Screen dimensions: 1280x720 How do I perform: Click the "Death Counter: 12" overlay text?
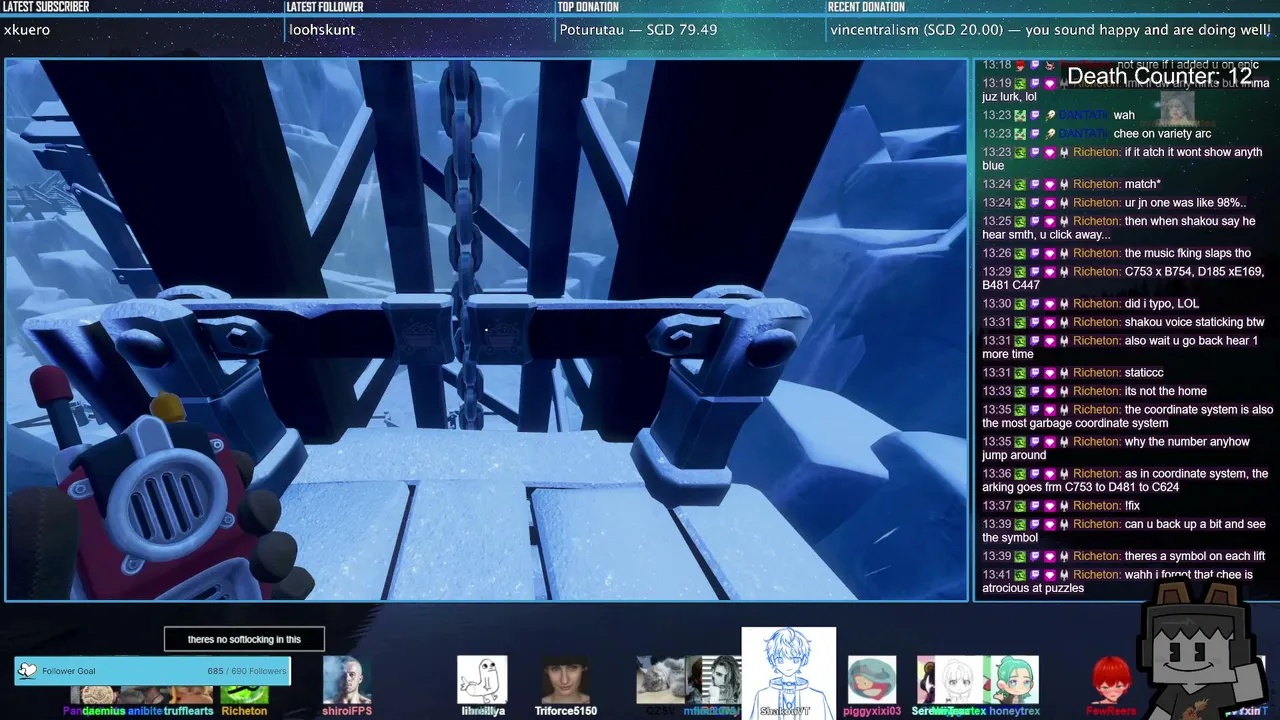1159,76
